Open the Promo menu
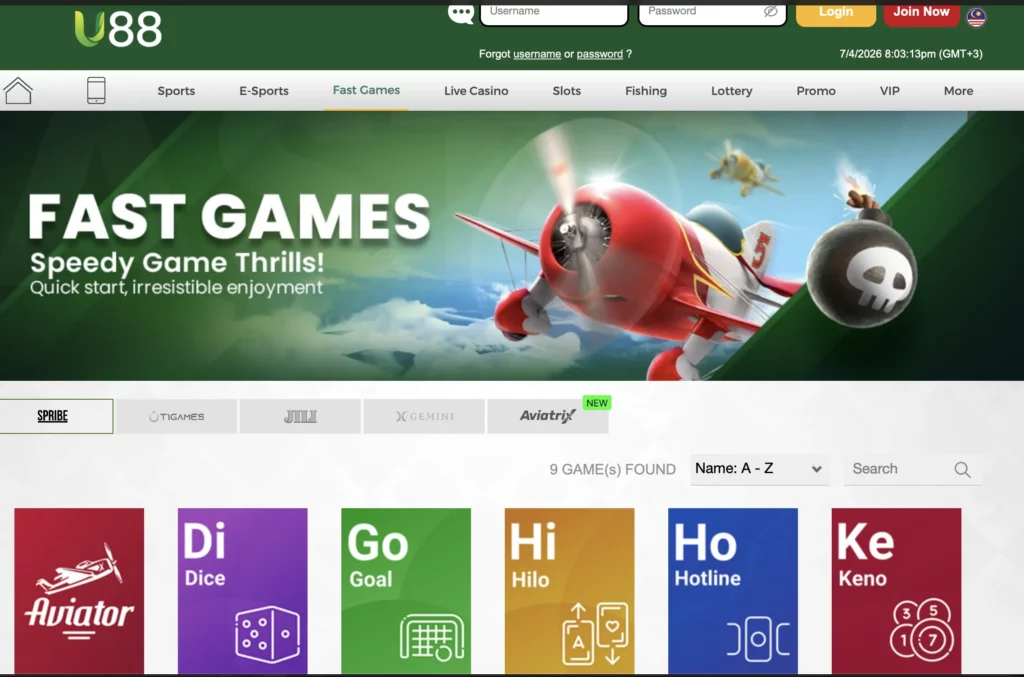1024x677 pixels. [816, 91]
